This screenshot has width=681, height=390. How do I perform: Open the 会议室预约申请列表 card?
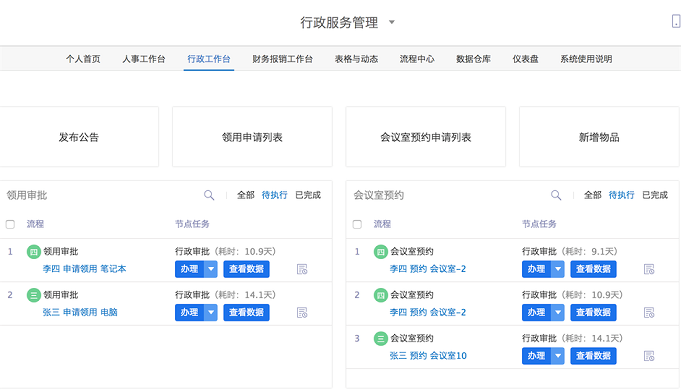point(426,137)
